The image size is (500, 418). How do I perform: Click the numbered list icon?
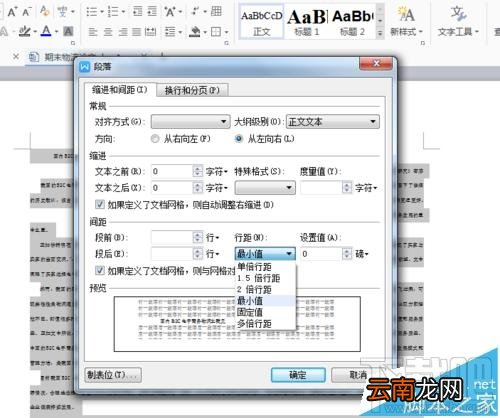click(x=113, y=12)
